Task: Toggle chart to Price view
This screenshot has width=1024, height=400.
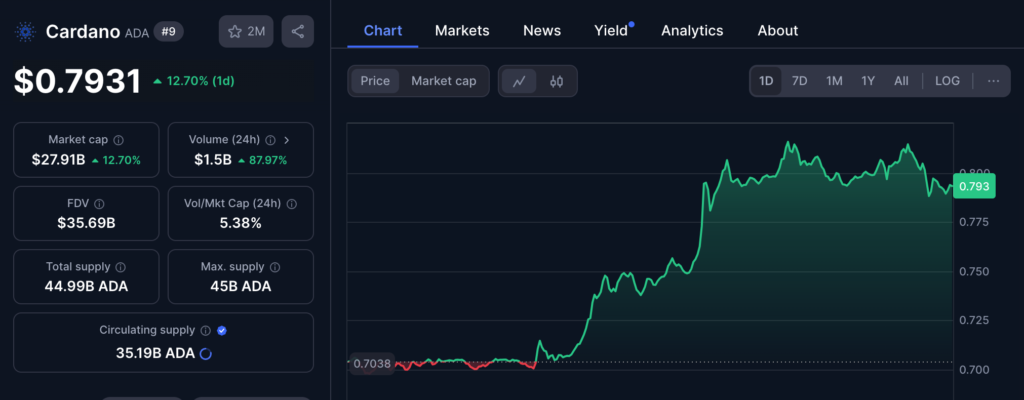Action: tap(375, 81)
